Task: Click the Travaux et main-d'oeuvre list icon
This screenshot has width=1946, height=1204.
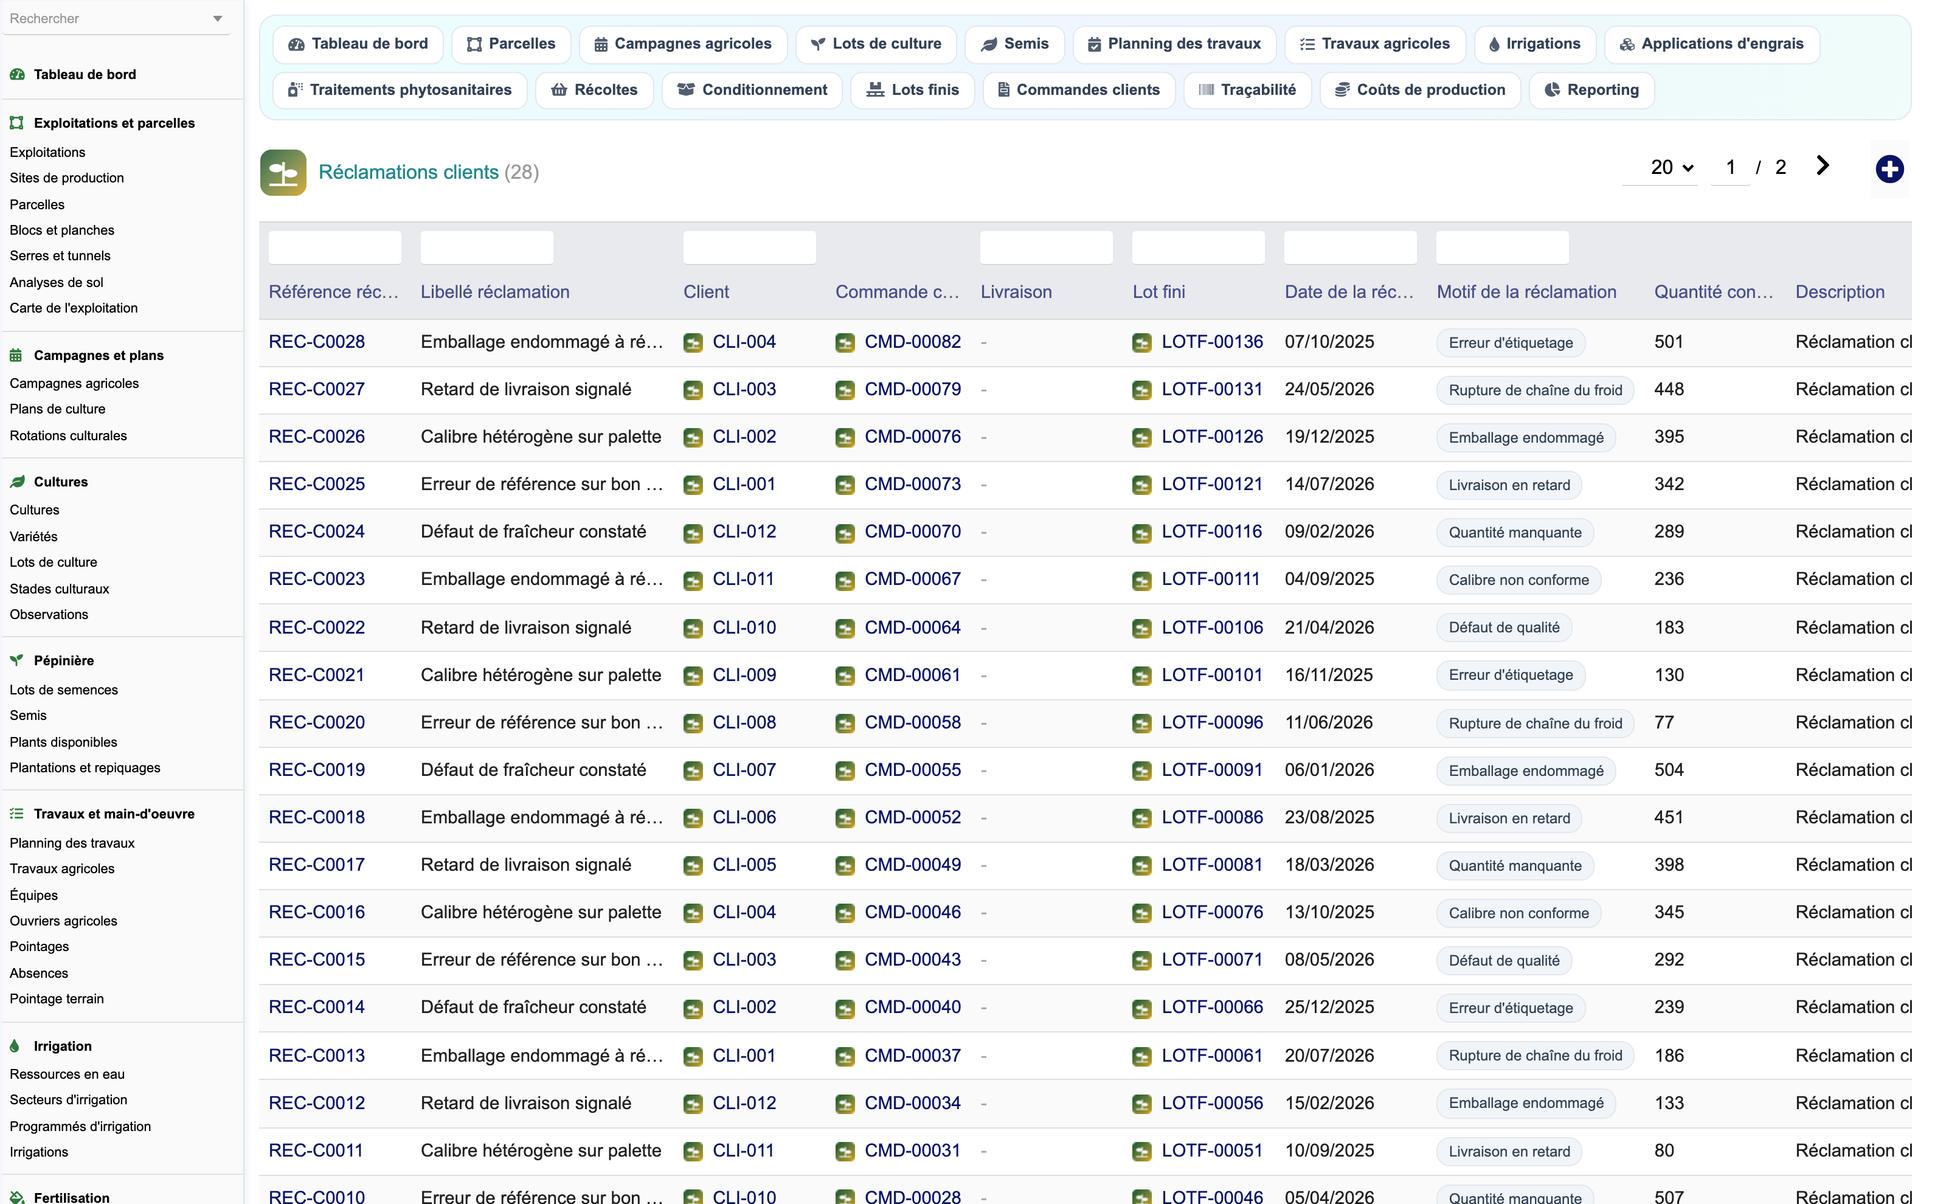Action: tap(17, 814)
